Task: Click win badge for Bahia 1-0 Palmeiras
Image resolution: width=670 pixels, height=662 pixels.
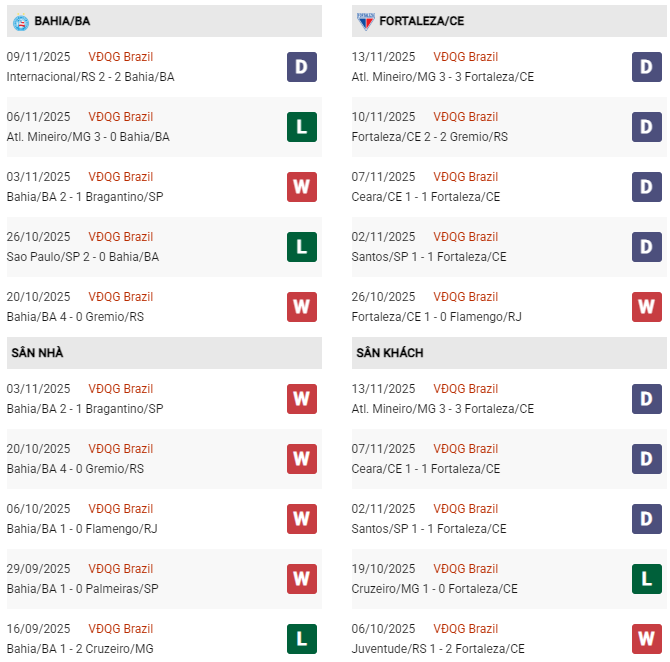Action: click(x=301, y=579)
